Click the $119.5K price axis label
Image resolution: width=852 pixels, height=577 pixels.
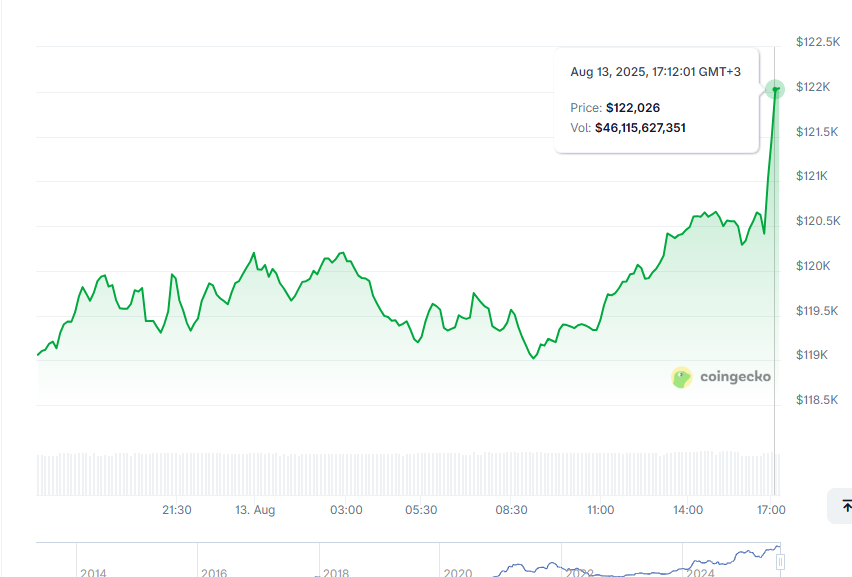tap(817, 311)
